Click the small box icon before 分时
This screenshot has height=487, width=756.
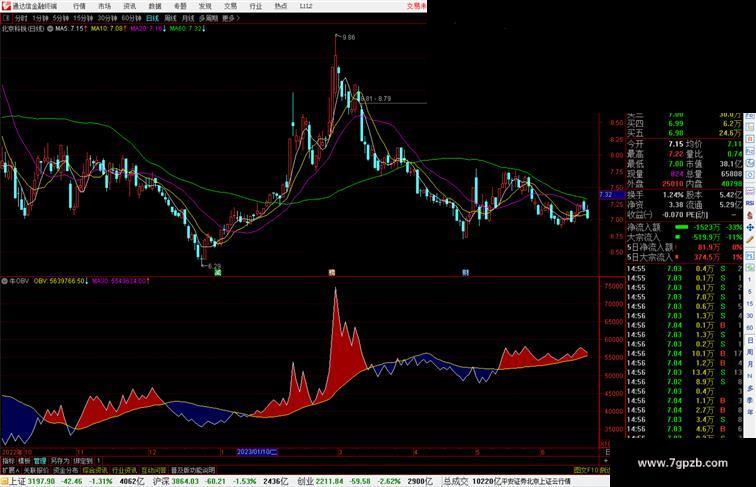7,18
